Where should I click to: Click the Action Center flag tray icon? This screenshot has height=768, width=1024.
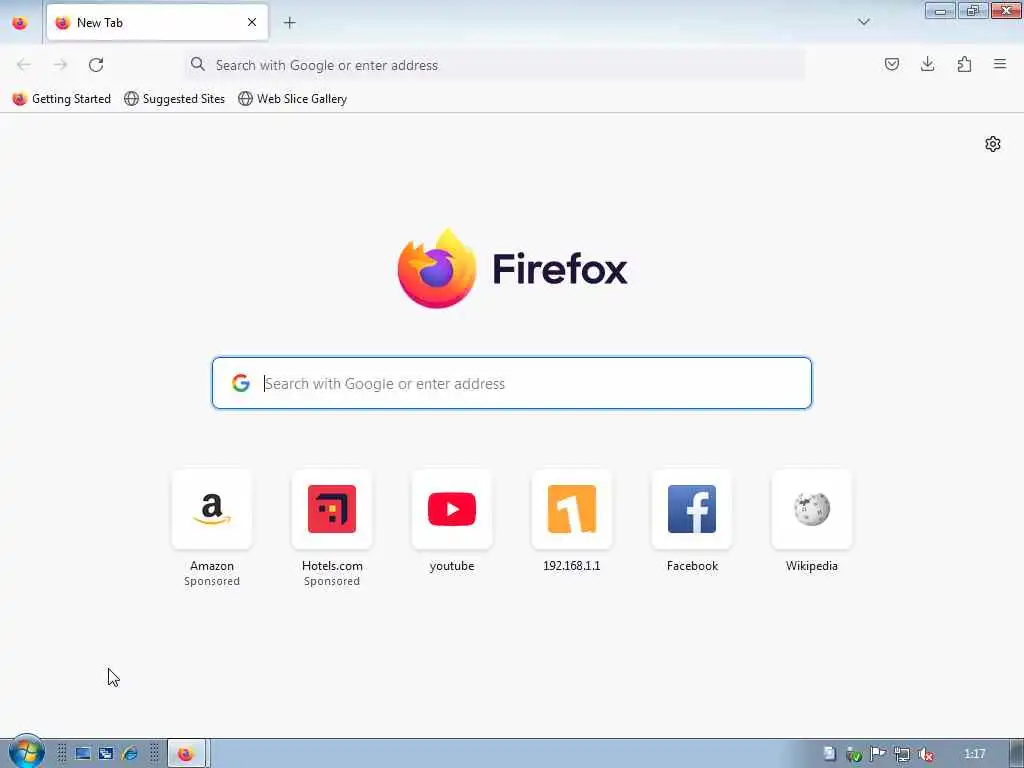tap(877, 754)
